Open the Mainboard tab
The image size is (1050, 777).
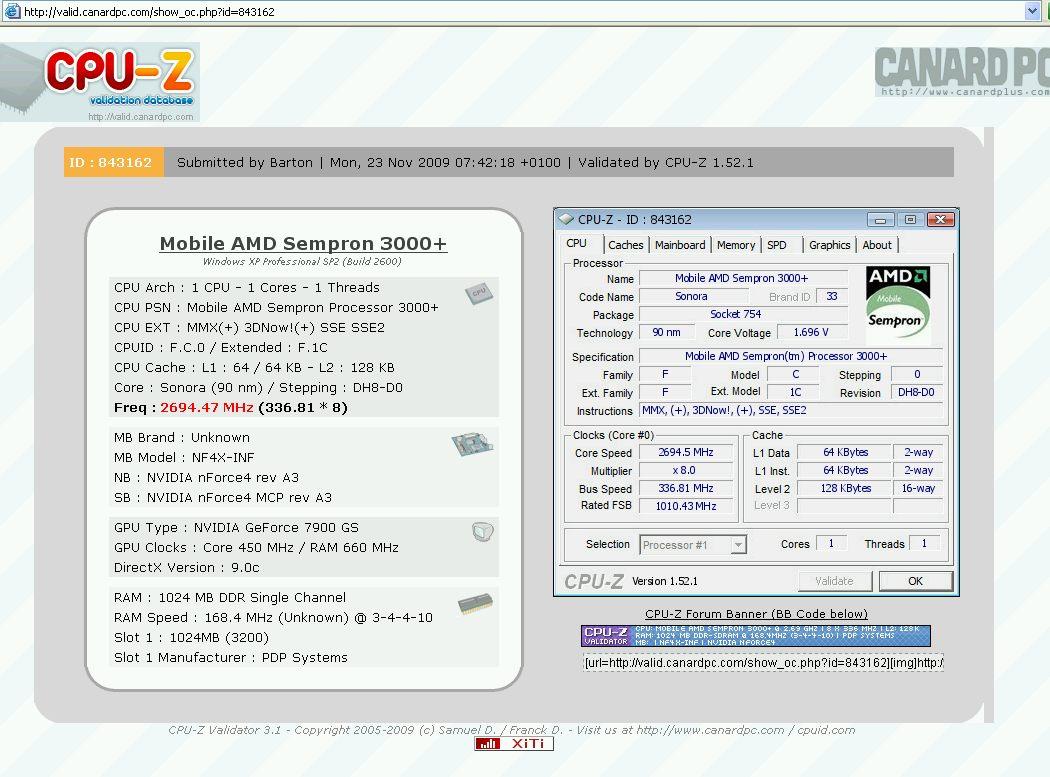coord(680,245)
